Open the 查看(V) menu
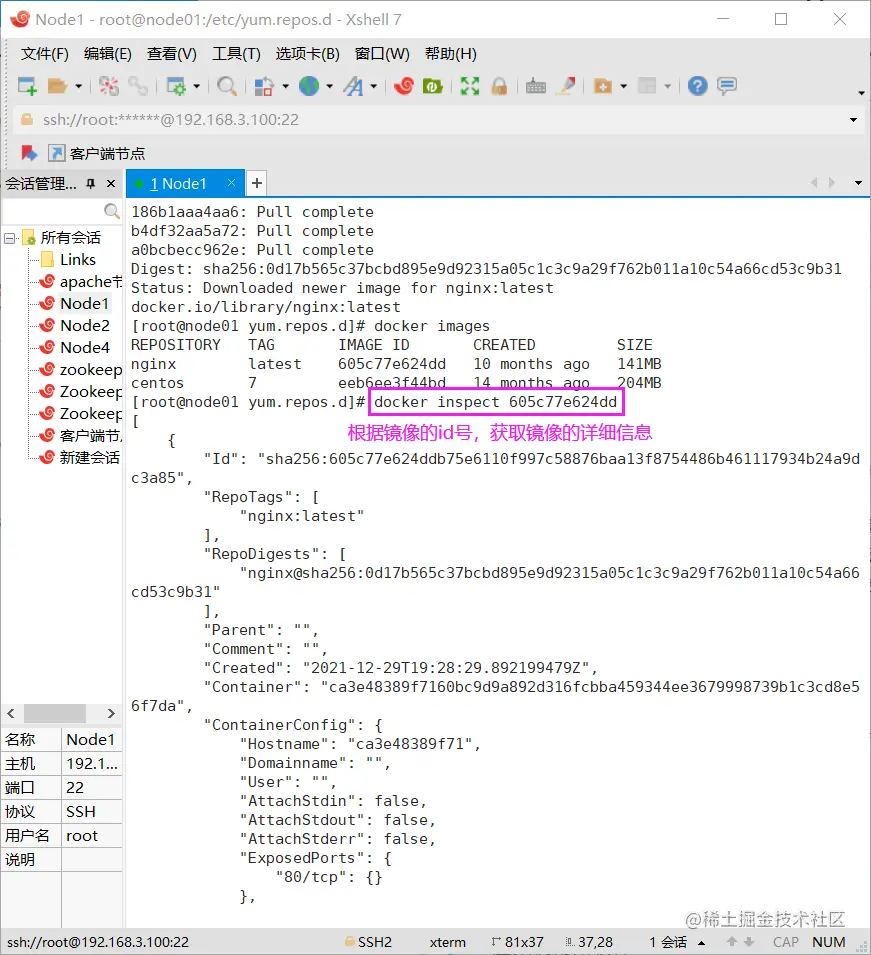The width and height of the screenshot is (871, 955). pos(172,54)
